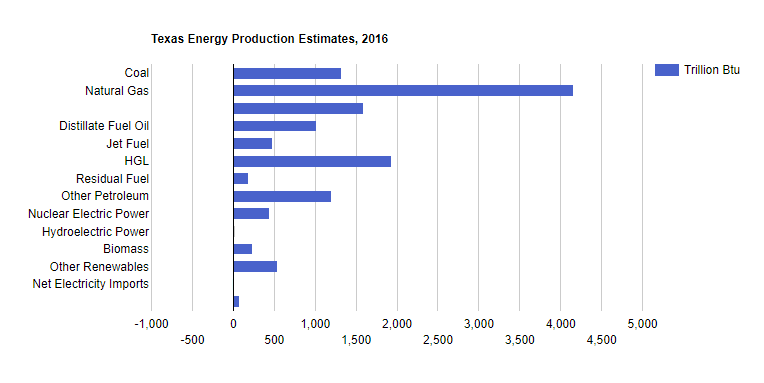The image size is (764, 383).
Task: Select the Residual Fuel bar
Action: click(241, 178)
